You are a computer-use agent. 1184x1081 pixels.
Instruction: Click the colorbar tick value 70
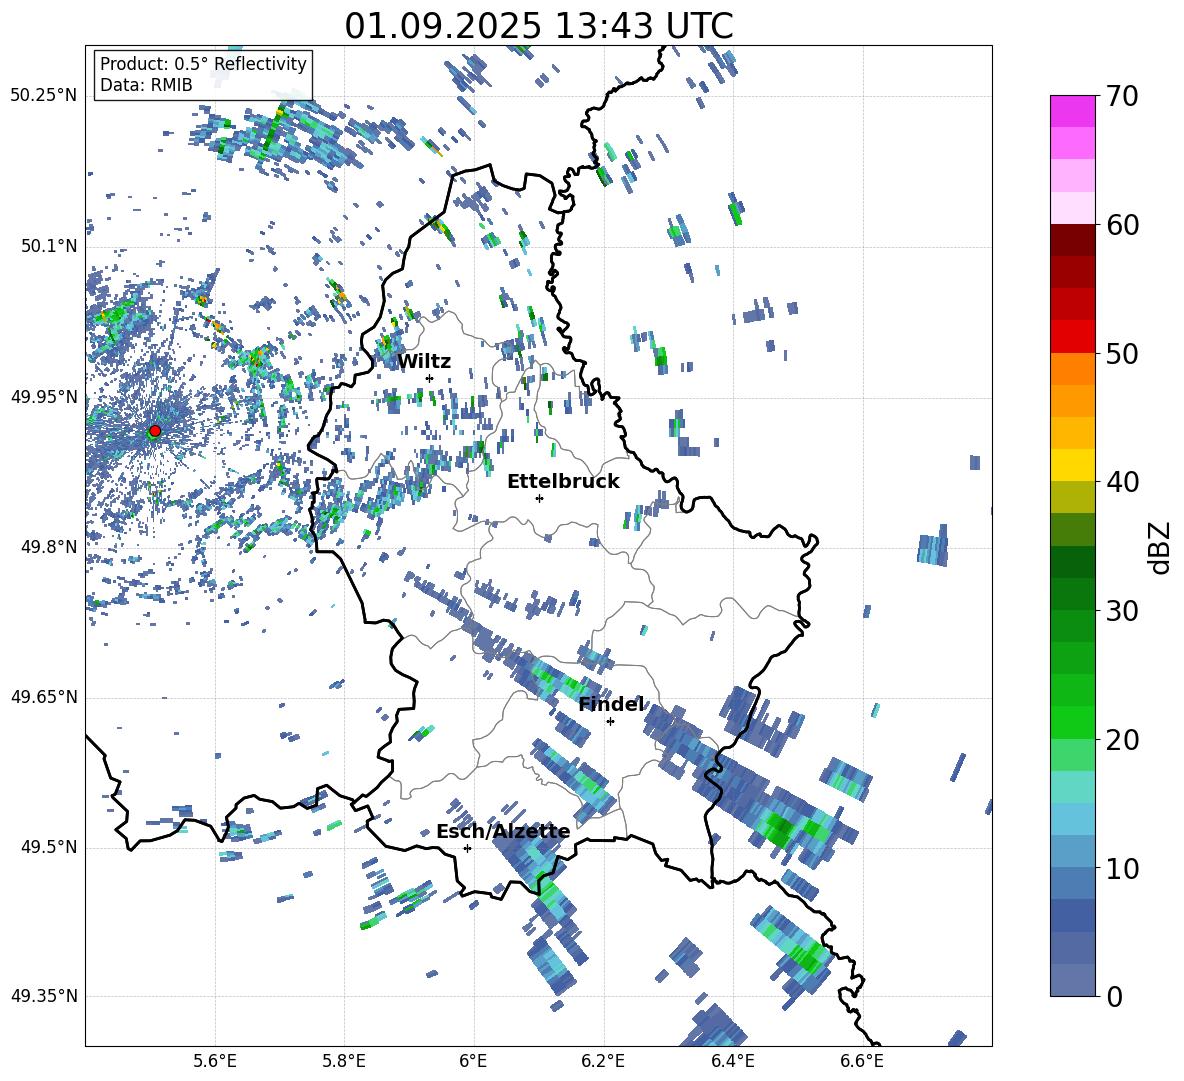(1122, 96)
